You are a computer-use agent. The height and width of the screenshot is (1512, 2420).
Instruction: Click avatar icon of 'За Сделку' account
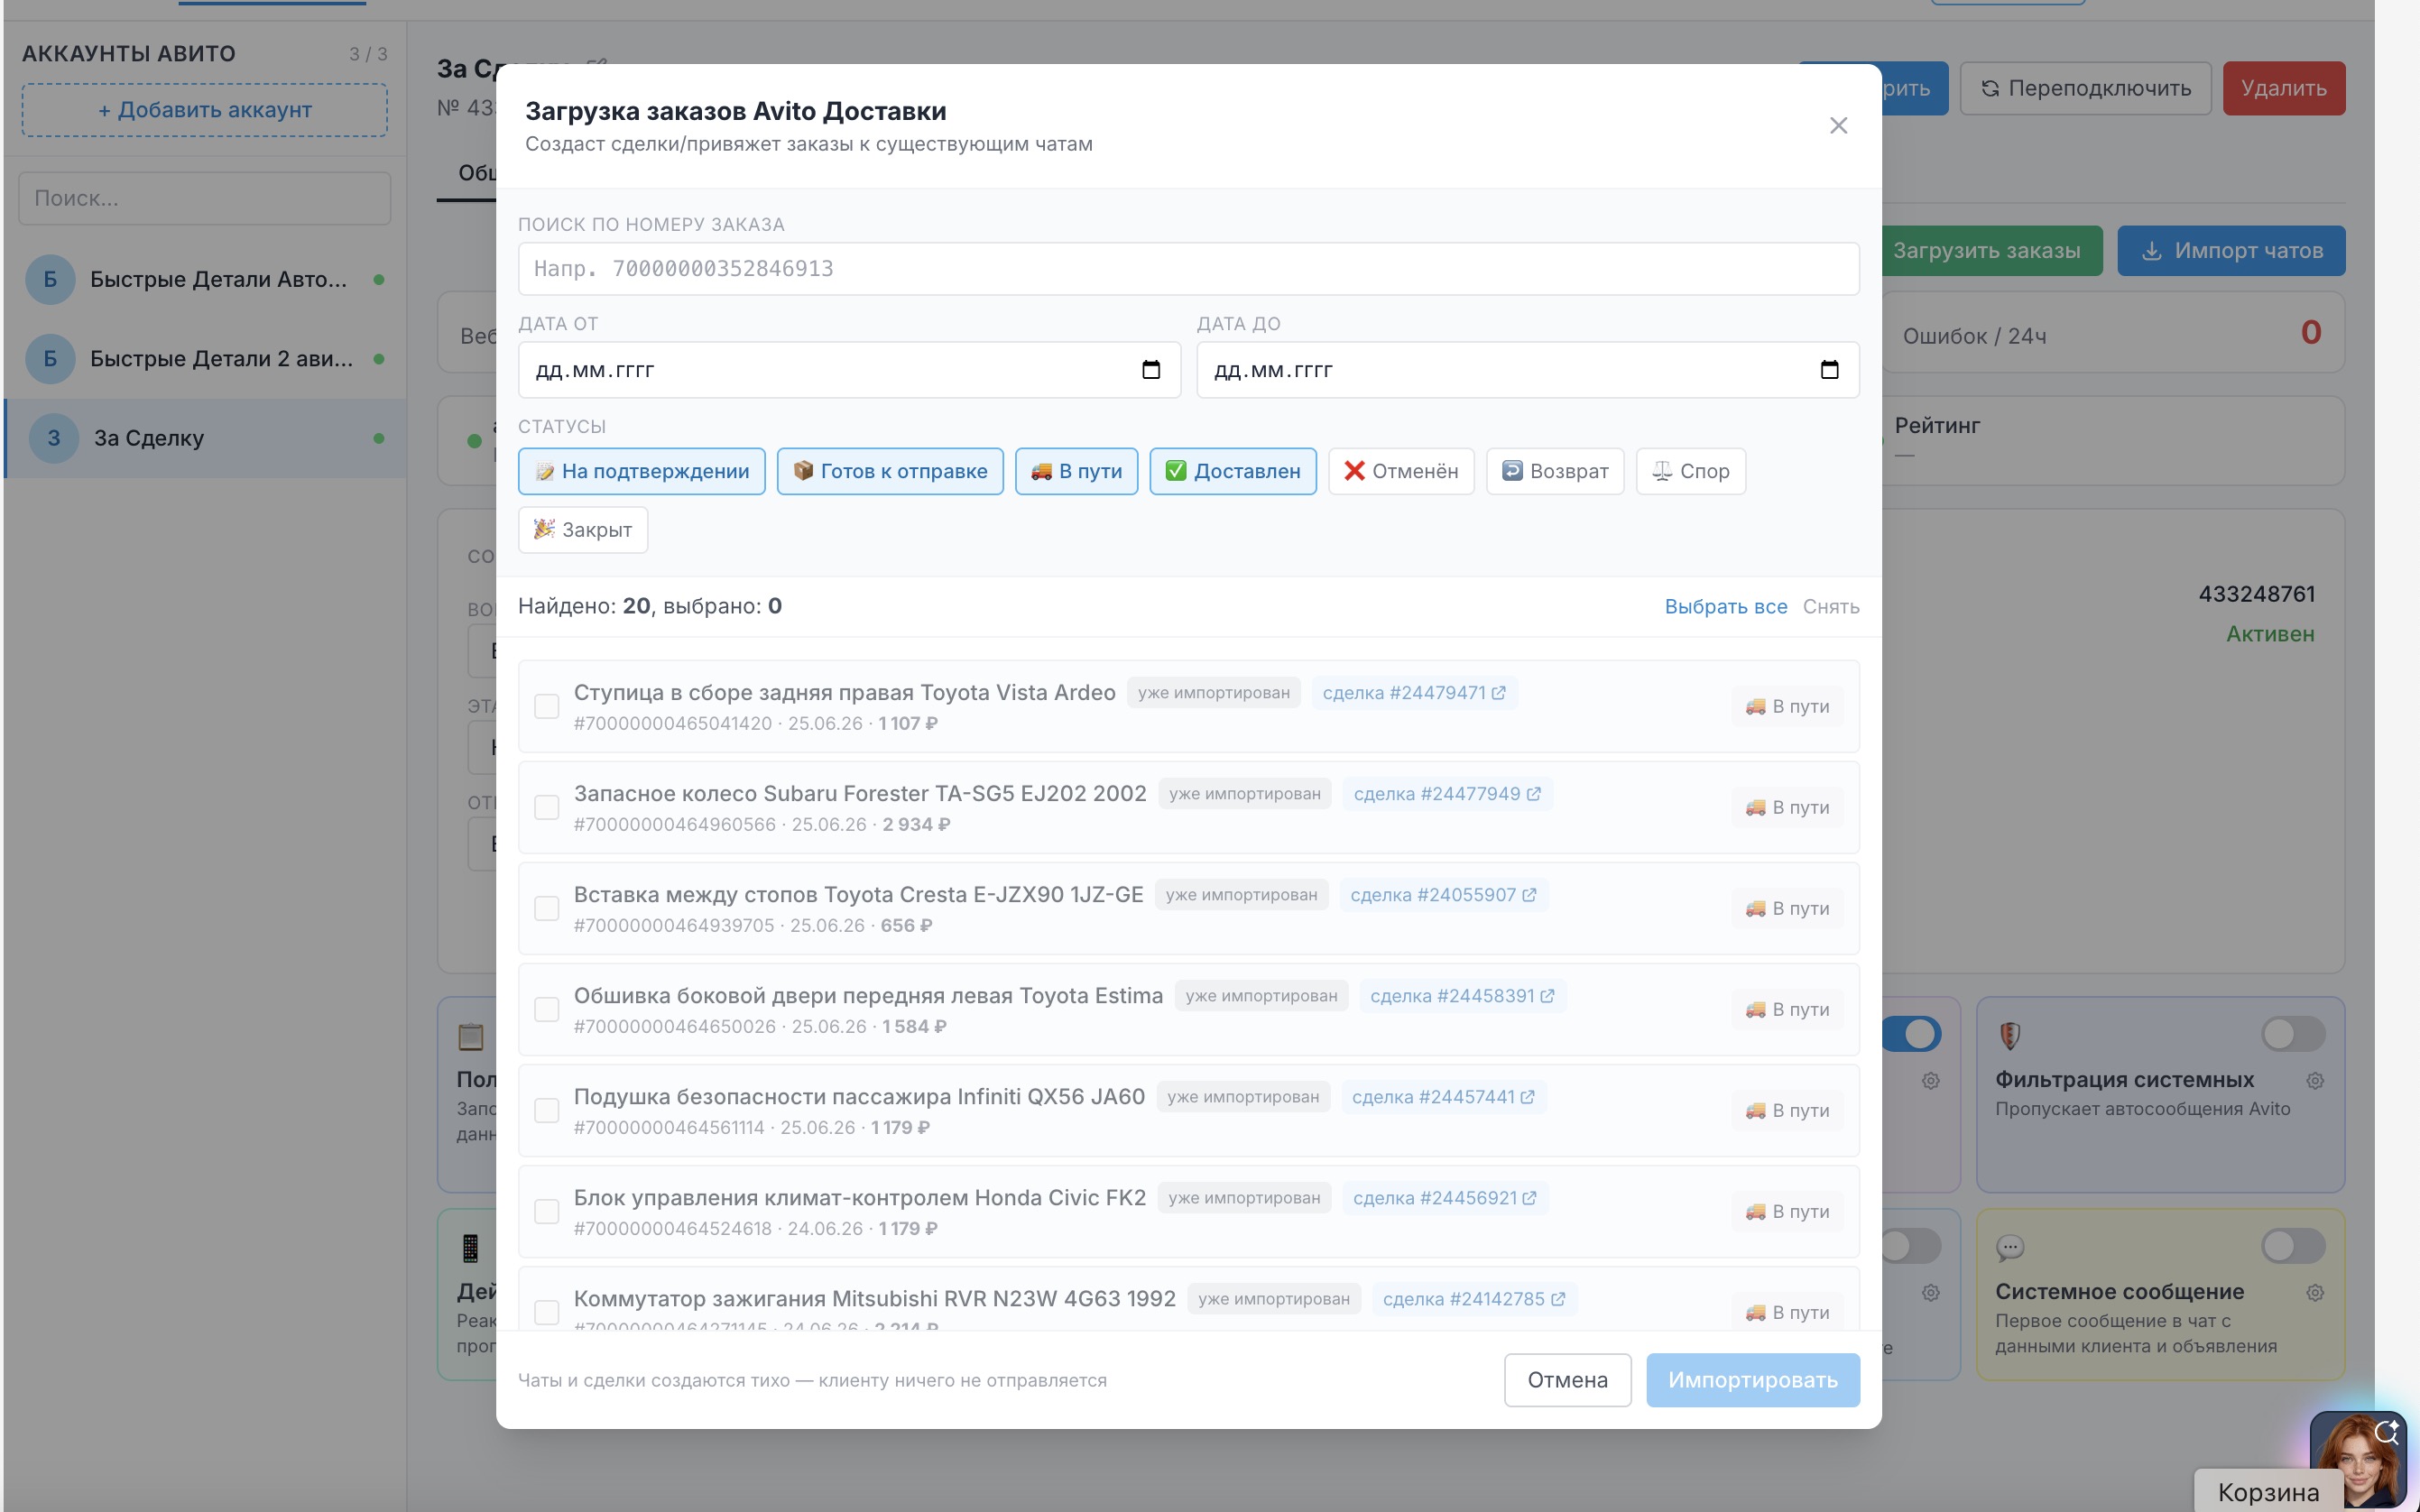click(54, 438)
